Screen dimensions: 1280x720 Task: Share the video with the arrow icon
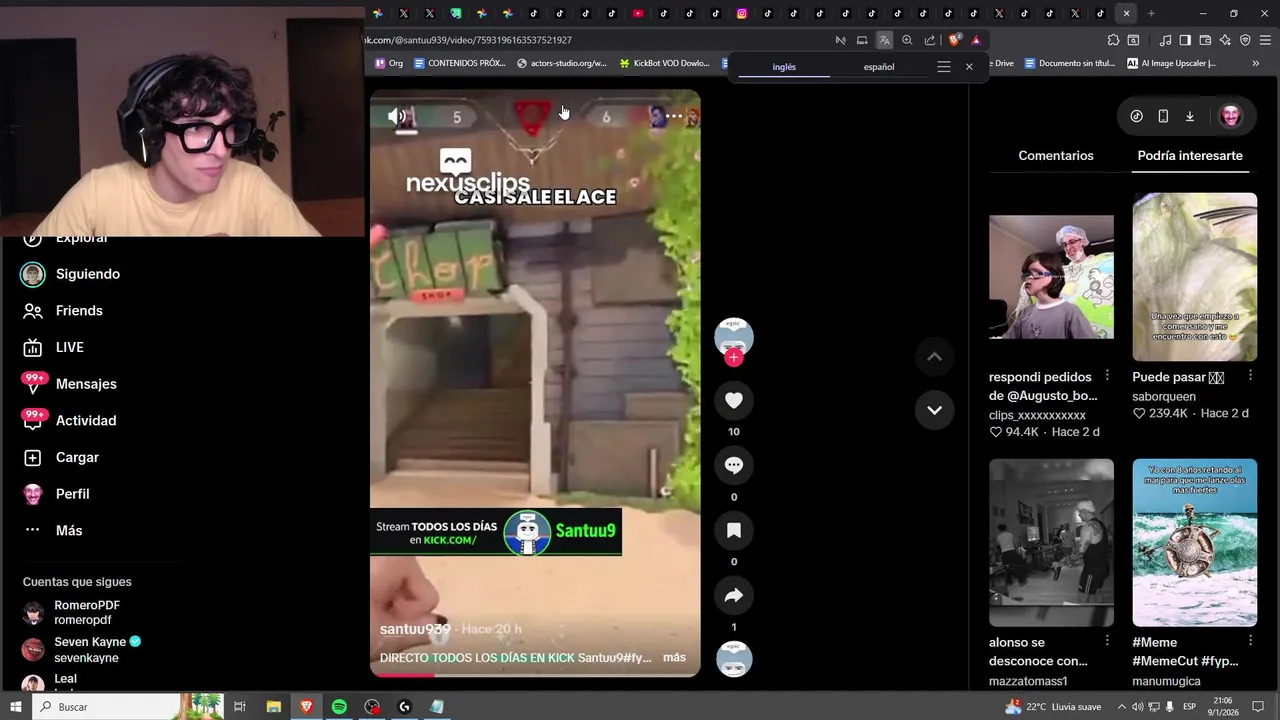[734, 595]
